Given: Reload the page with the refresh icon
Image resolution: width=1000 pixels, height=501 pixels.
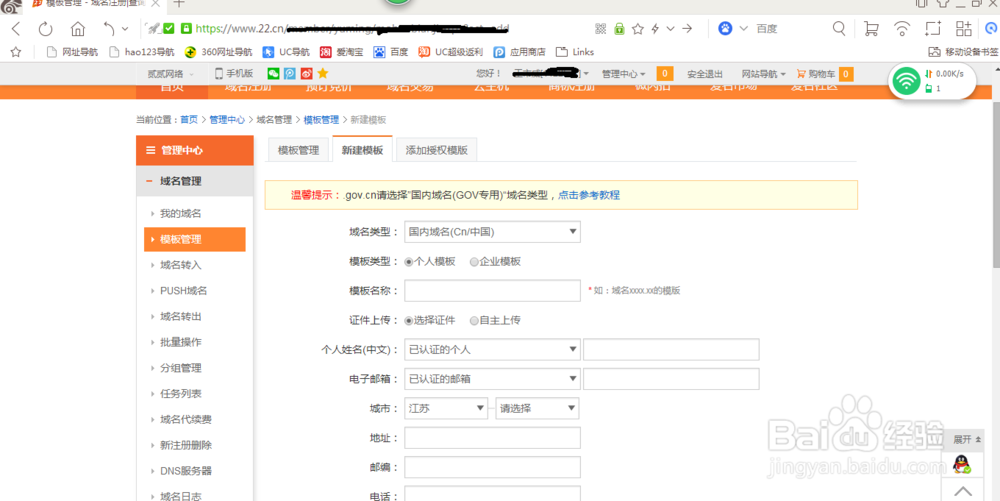Looking at the screenshot, I should pyautogui.click(x=45, y=29).
